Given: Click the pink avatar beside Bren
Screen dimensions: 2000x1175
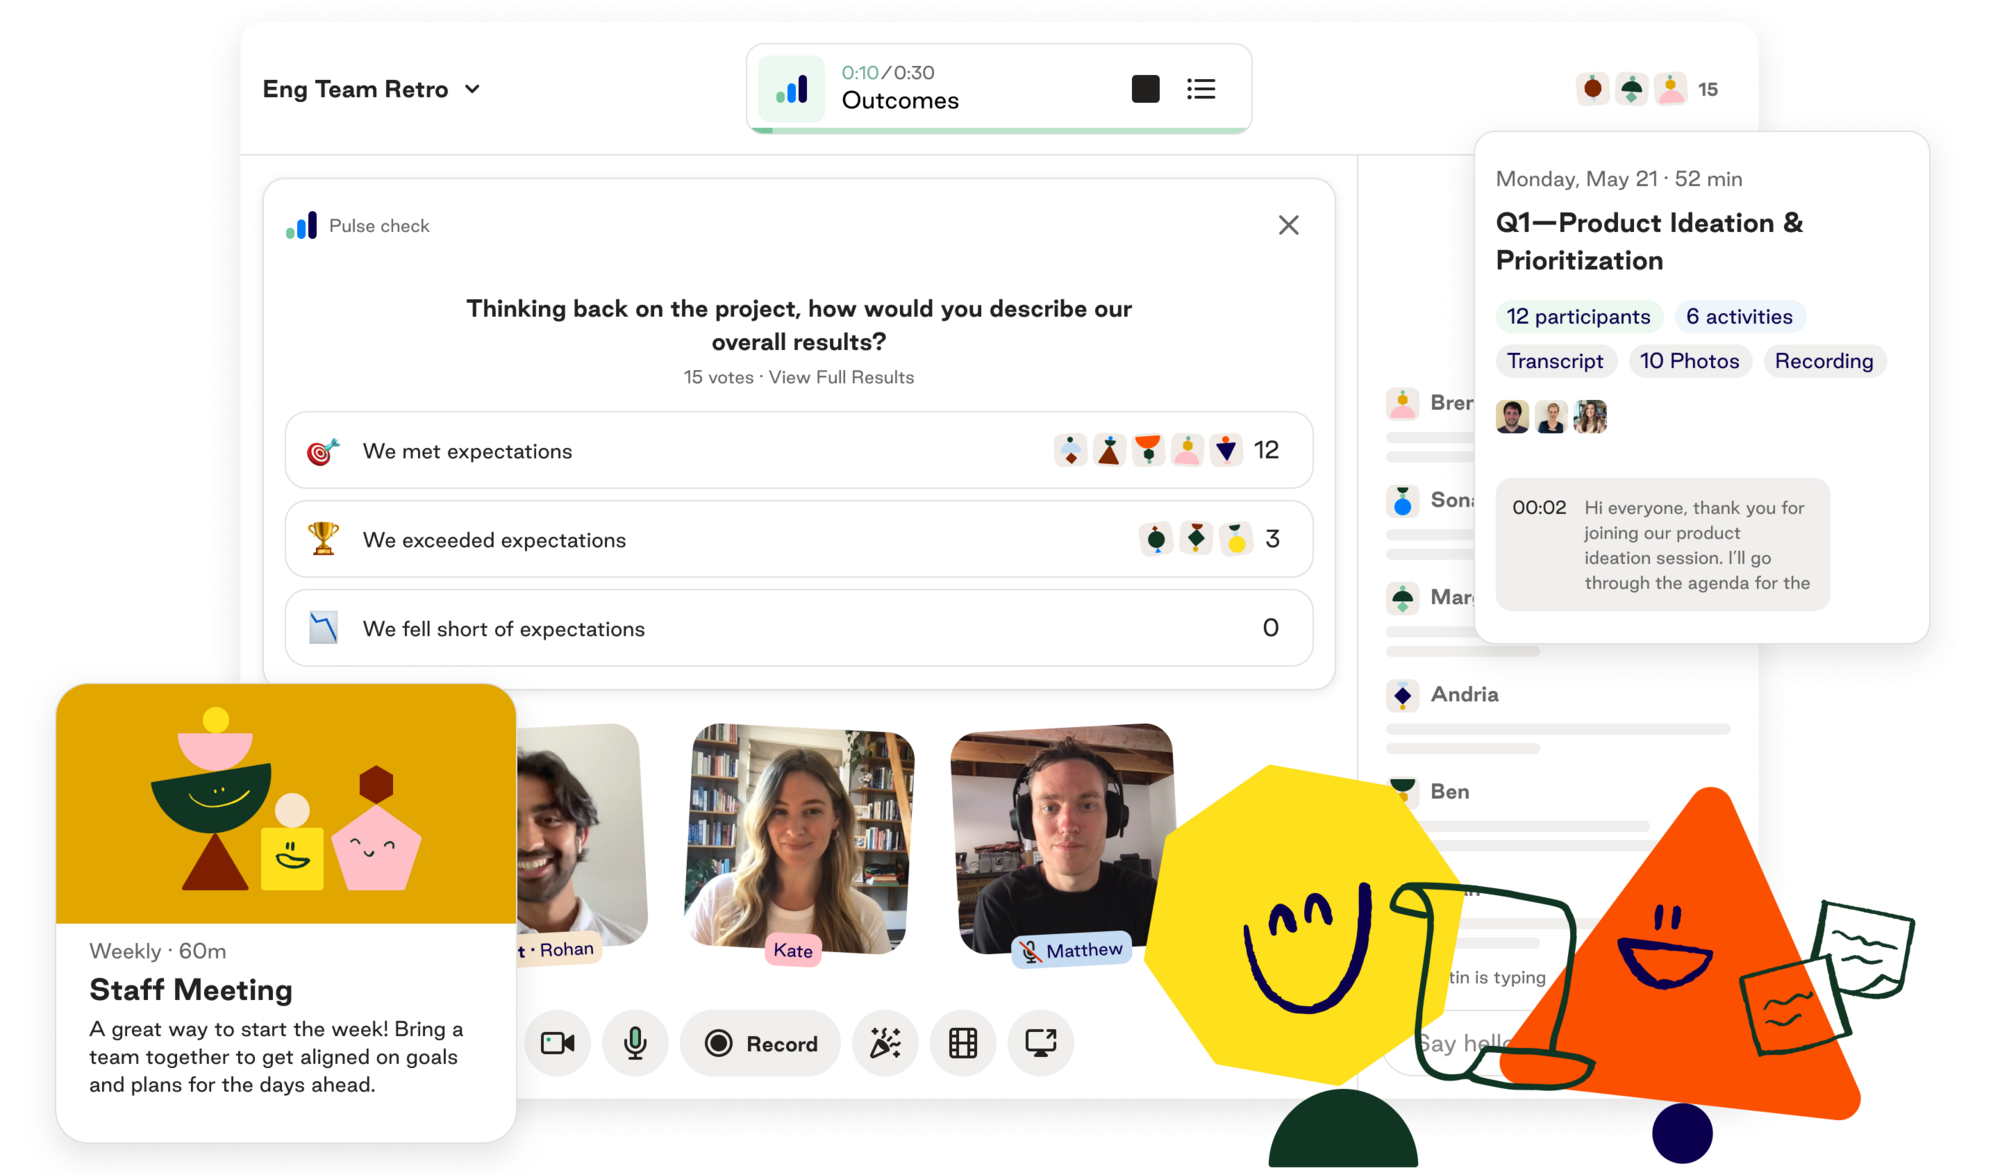Looking at the screenshot, I should (1402, 403).
